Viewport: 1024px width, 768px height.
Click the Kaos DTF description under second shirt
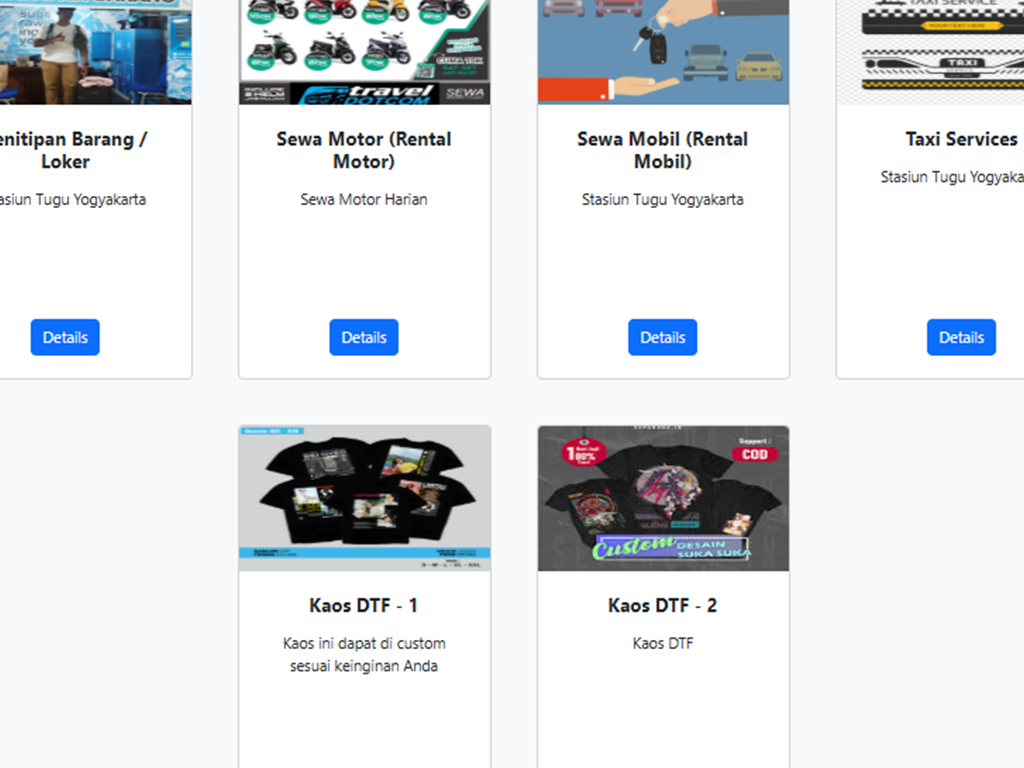click(663, 643)
